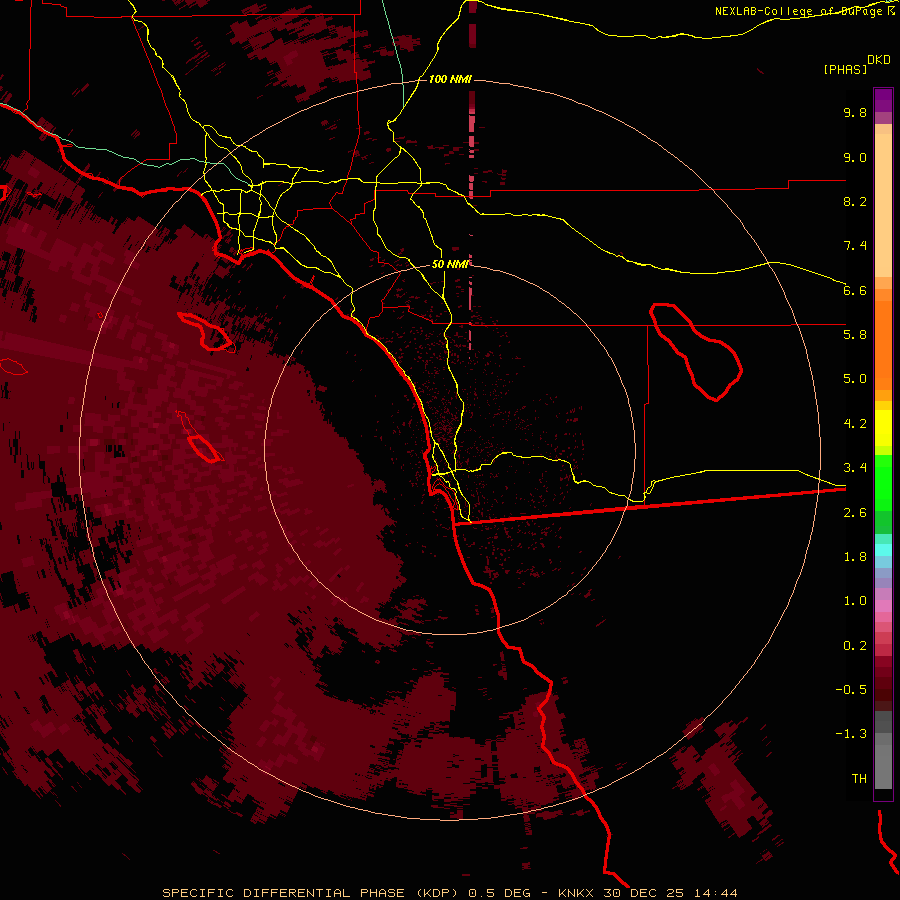900x900 pixels.
Task: Pick the pink segment of the color bar
Action: (883, 606)
